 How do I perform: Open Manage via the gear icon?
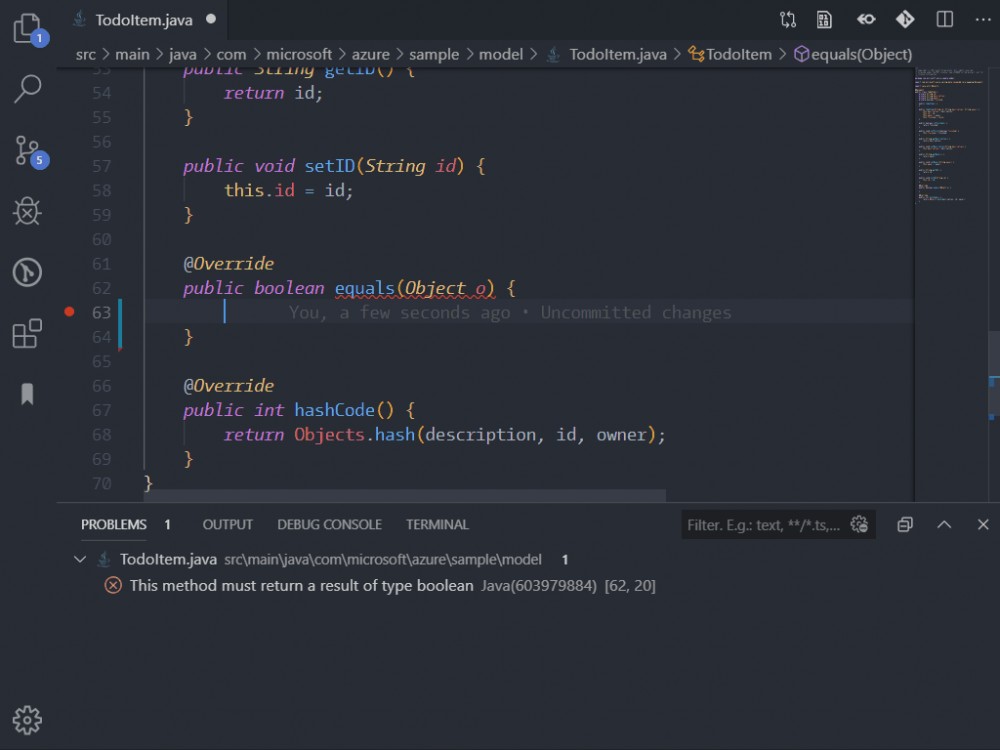click(x=27, y=719)
